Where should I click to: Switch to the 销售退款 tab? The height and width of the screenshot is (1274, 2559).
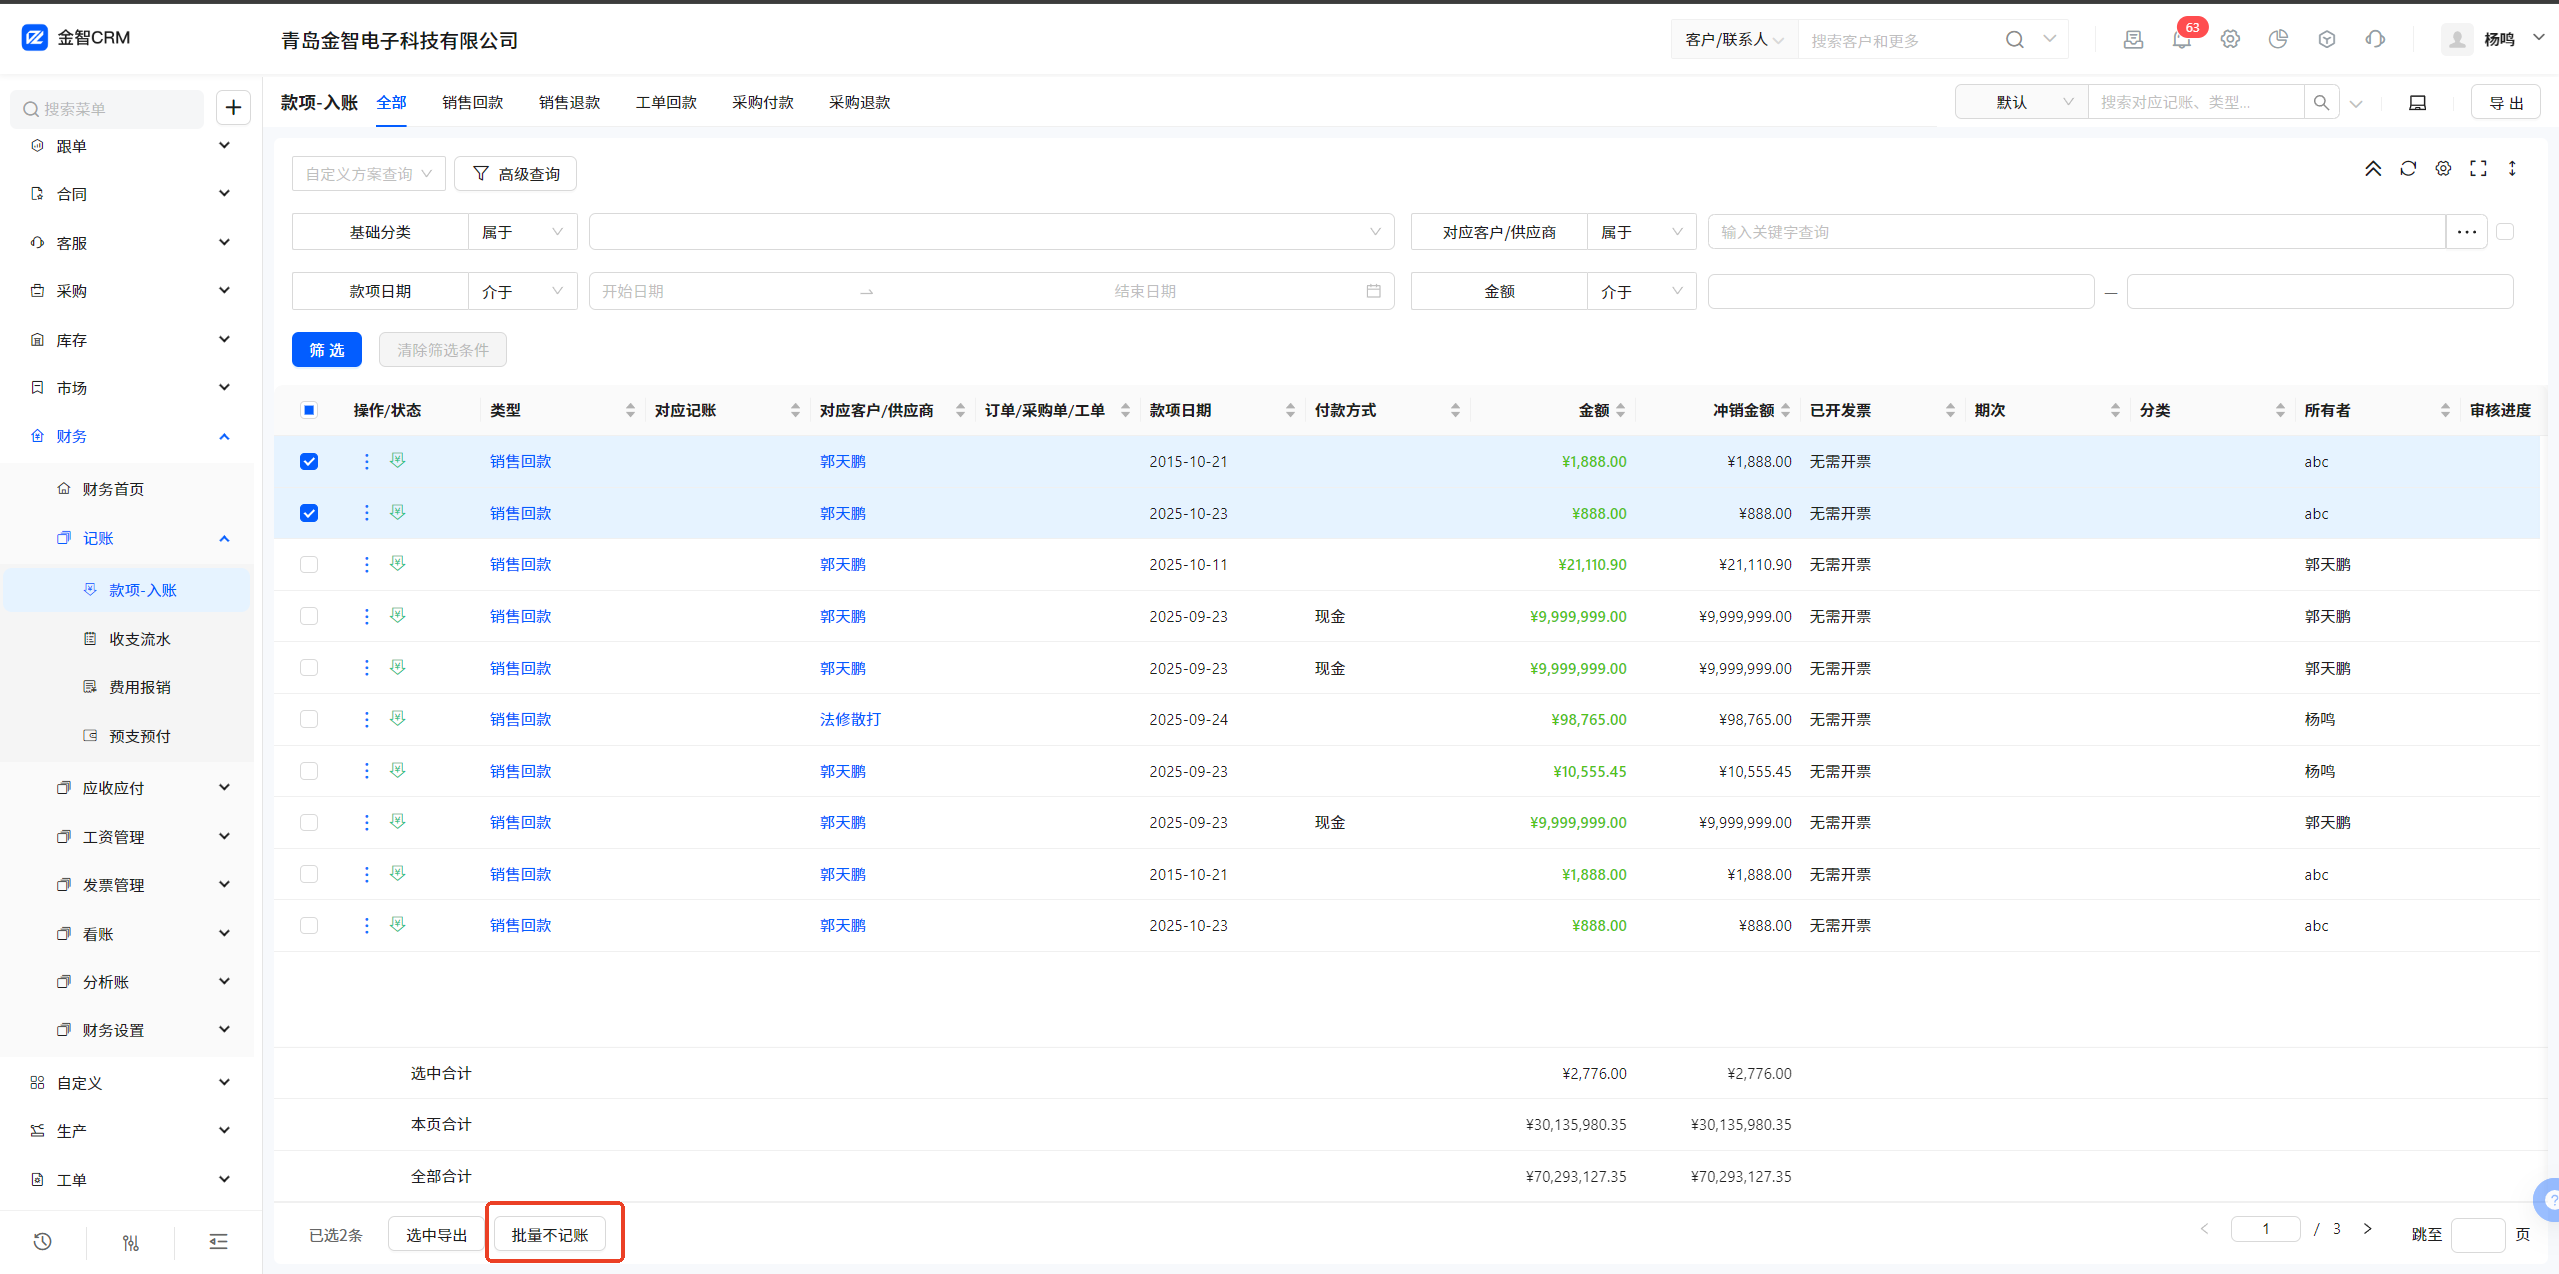click(569, 102)
